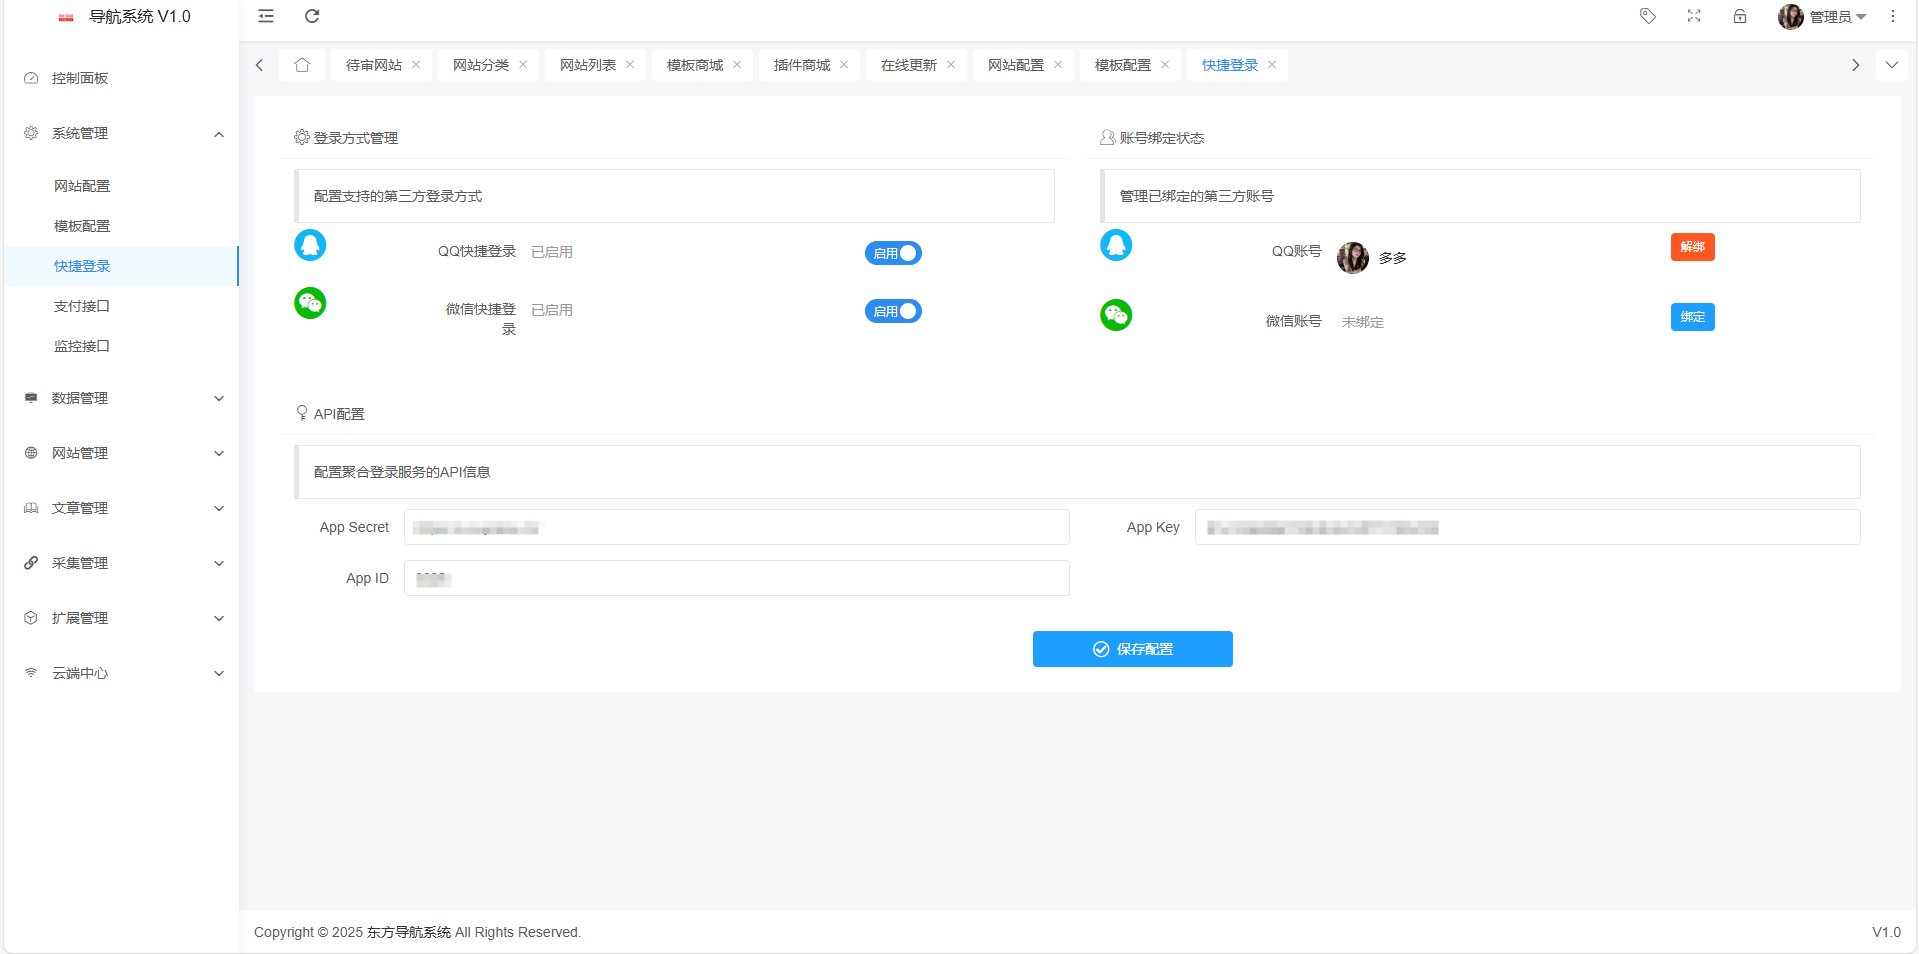Image resolution: width=1919 pixels, height=954 pixels.
Task: Click the three-dot options icon
Action: [1892, 16]
